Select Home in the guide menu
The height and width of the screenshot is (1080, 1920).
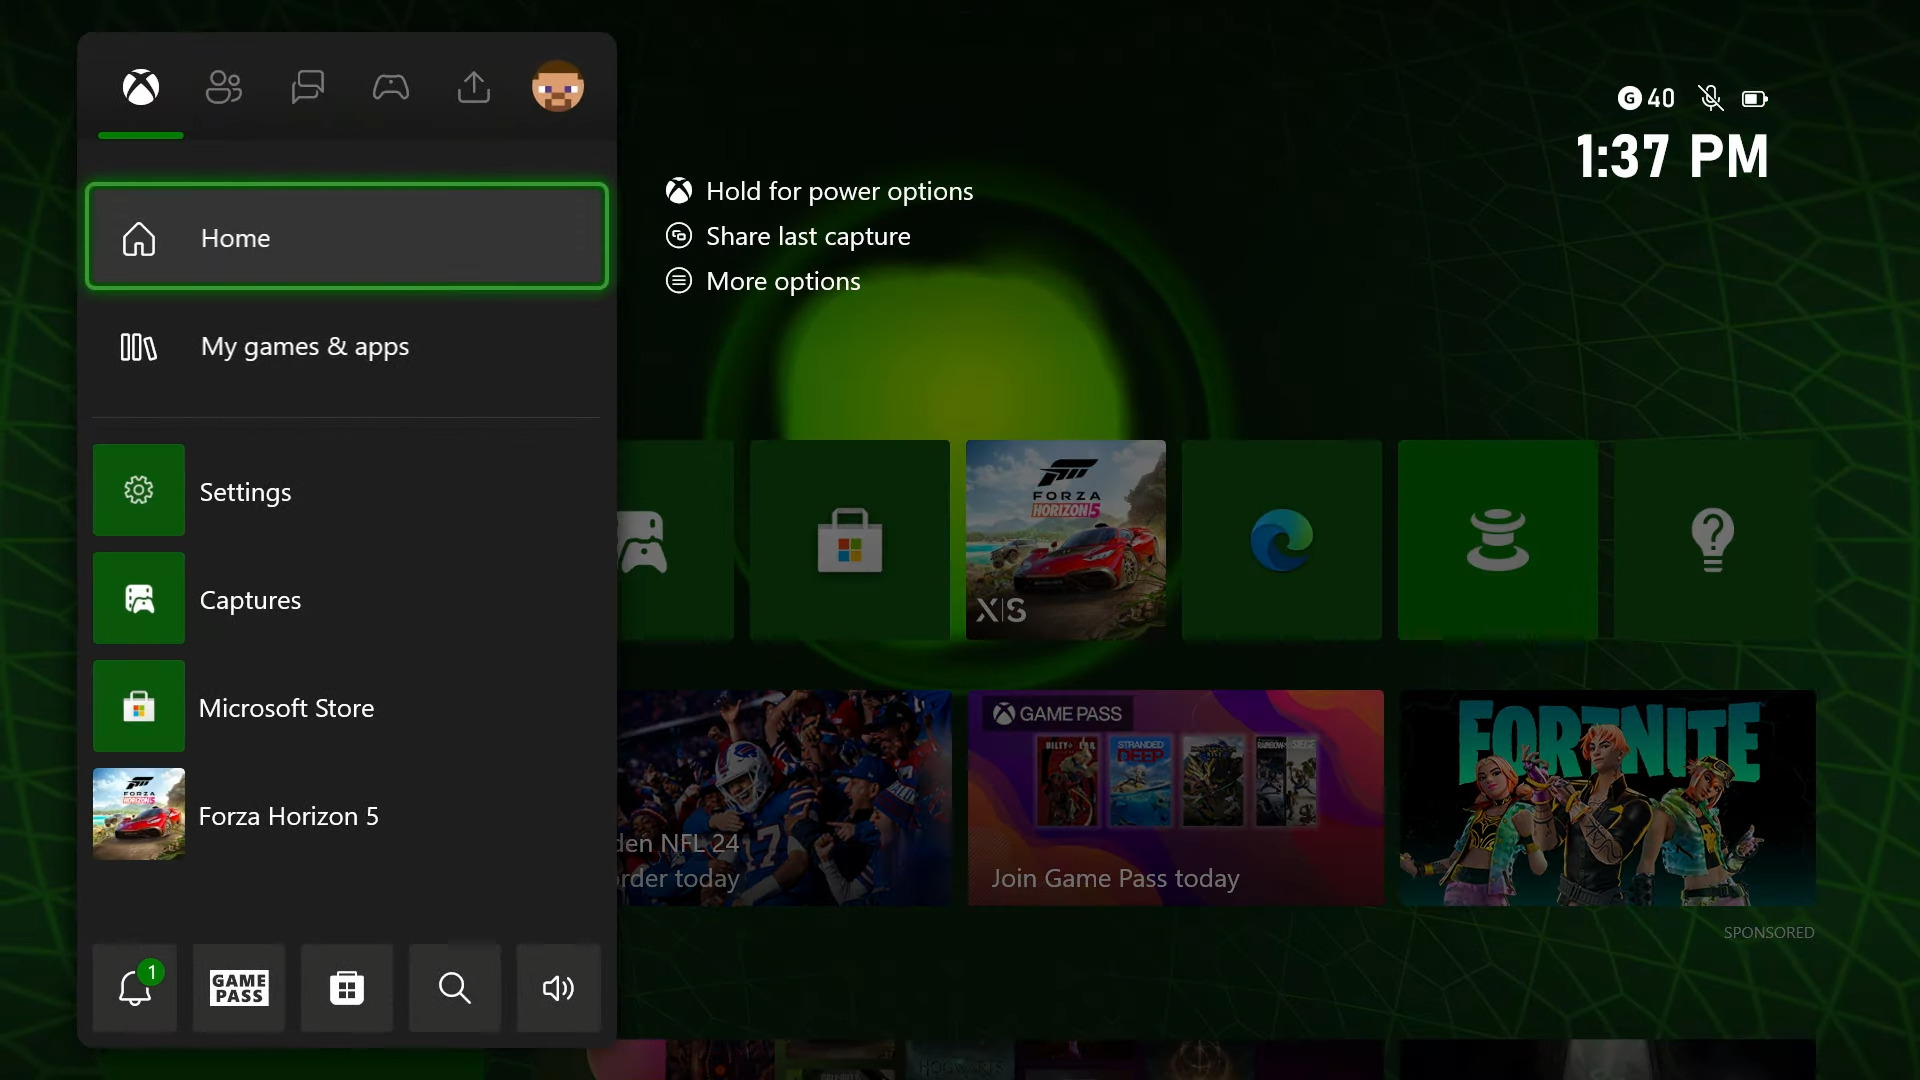coord(346,237)
